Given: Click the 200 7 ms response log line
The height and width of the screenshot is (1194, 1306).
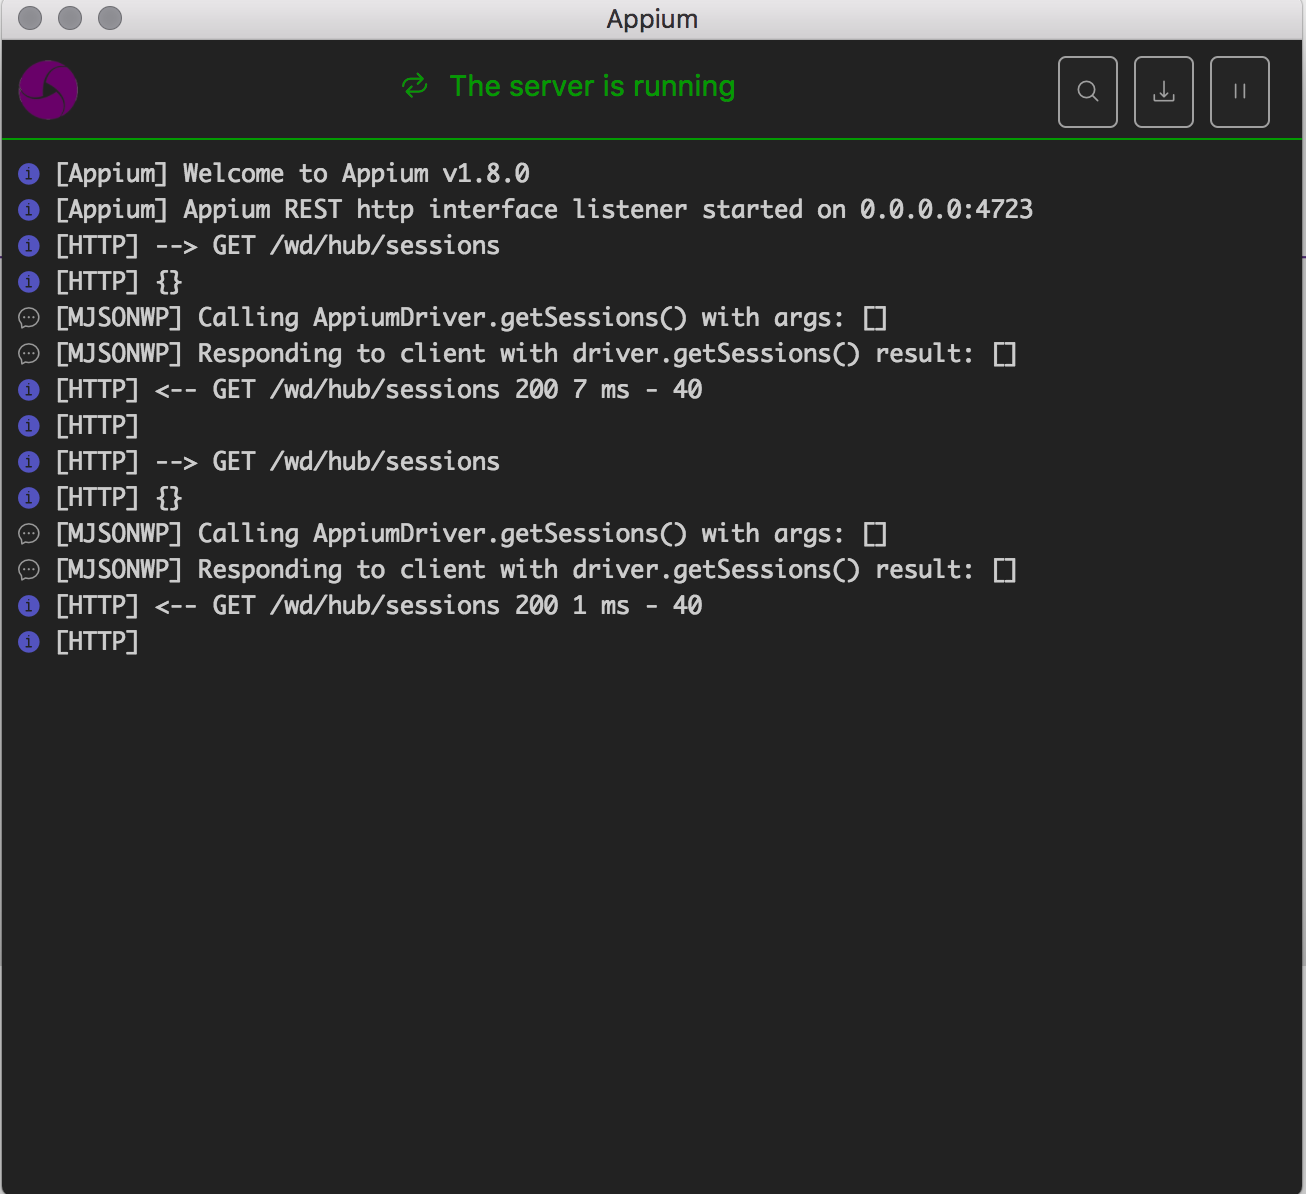Looking at the screenshot, I should pos(380,389).
